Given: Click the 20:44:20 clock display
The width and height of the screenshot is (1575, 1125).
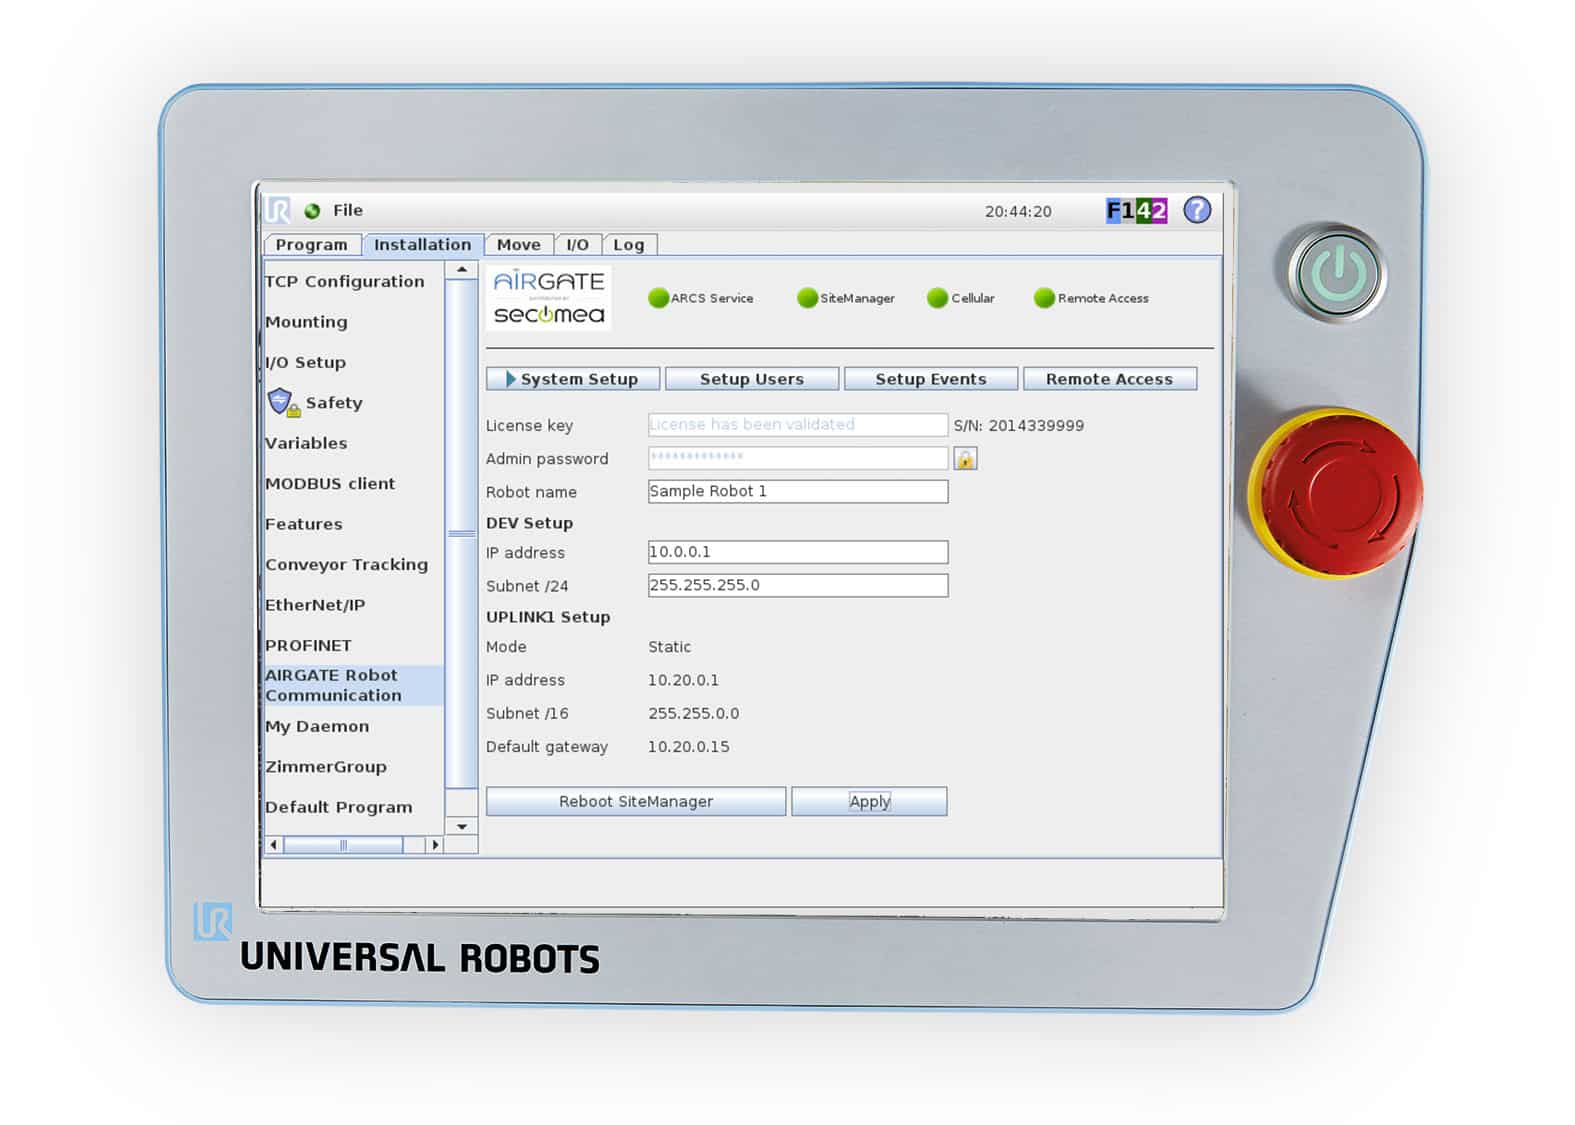Looking at the screenshot, I should point(1018,211).
